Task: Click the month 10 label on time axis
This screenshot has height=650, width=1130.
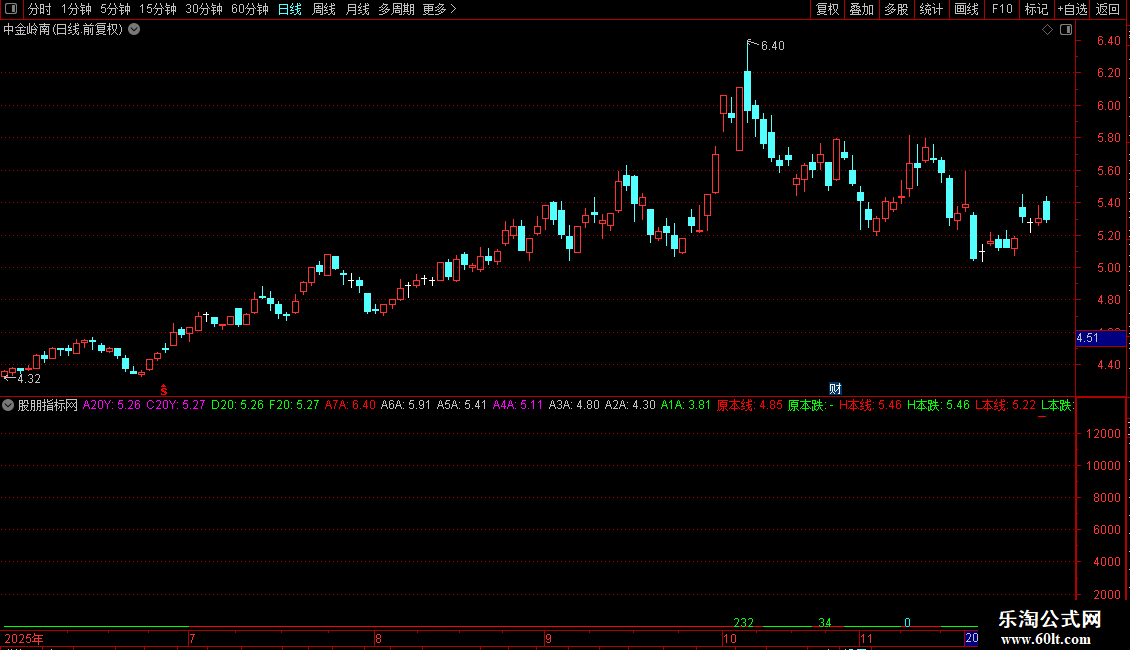Action: 730,639
